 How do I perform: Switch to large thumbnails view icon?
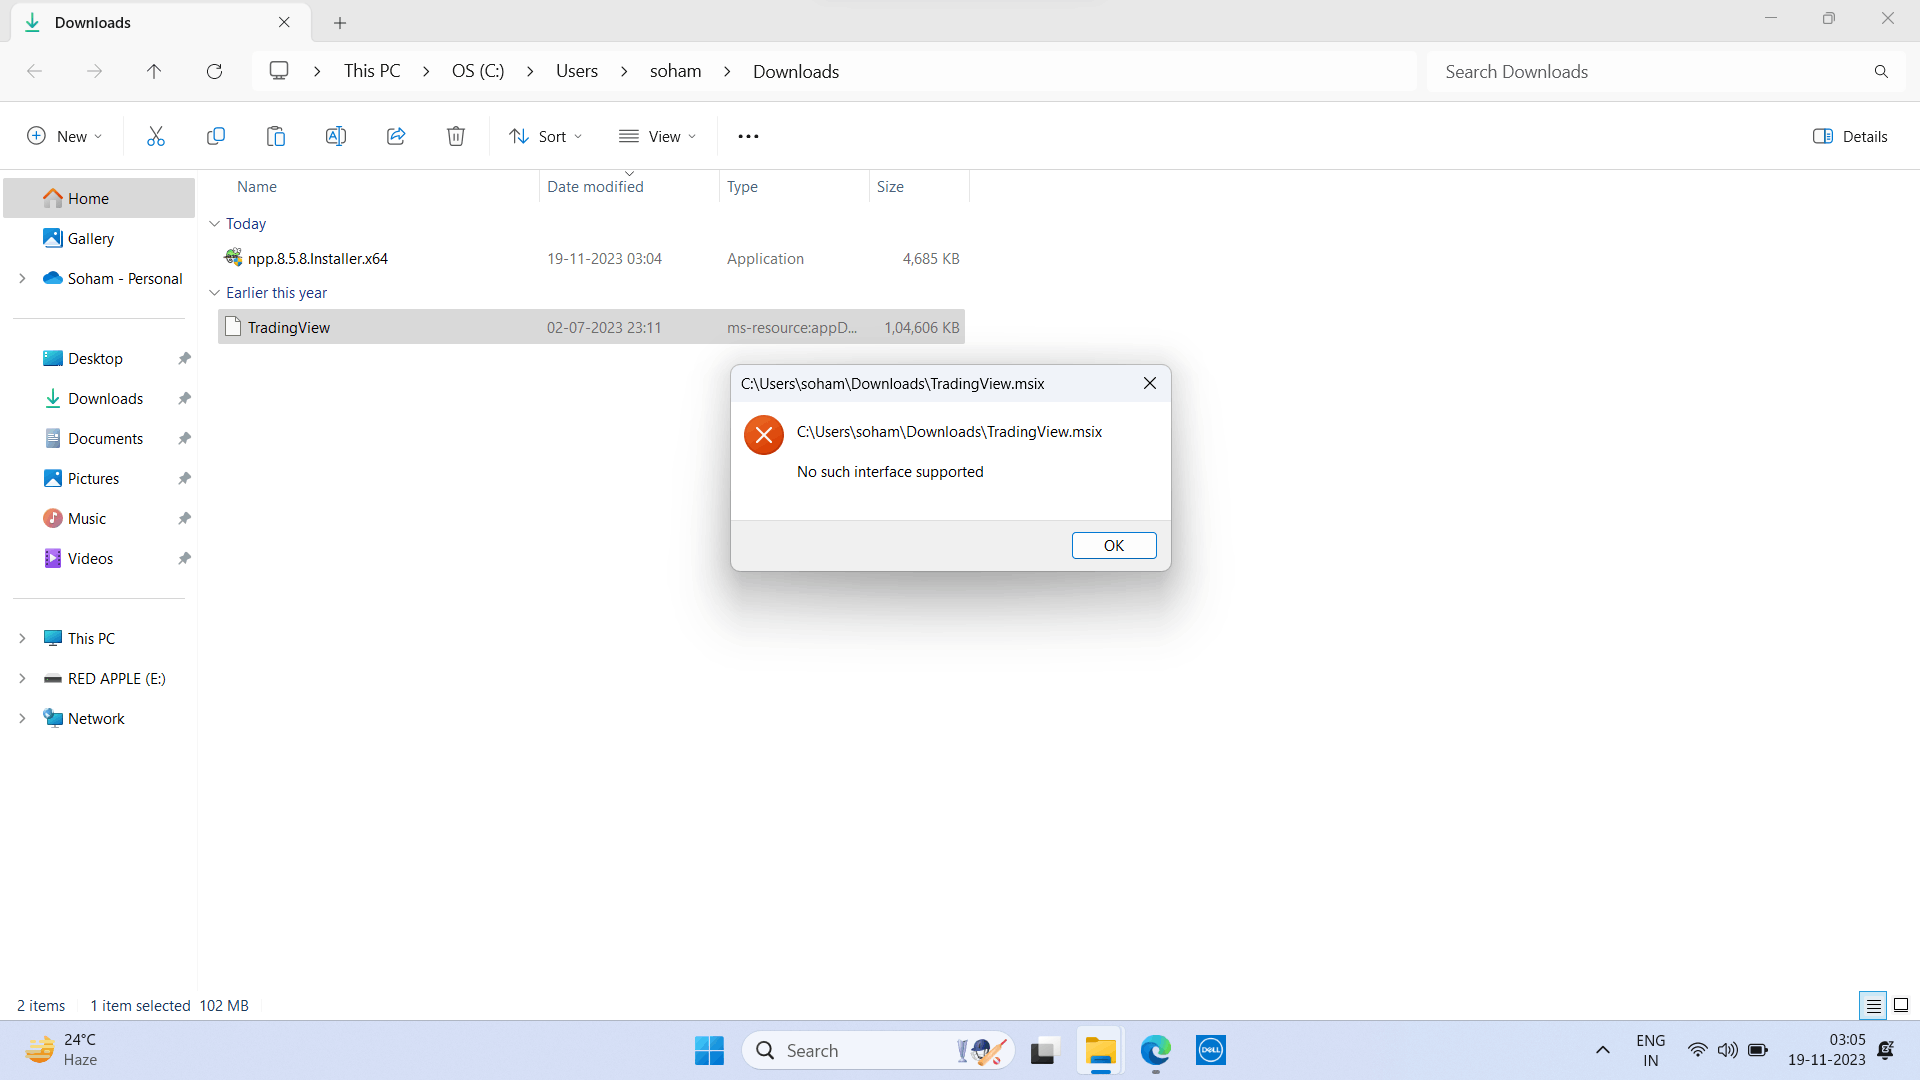pyautogui.click(x=1901, y=1005)
